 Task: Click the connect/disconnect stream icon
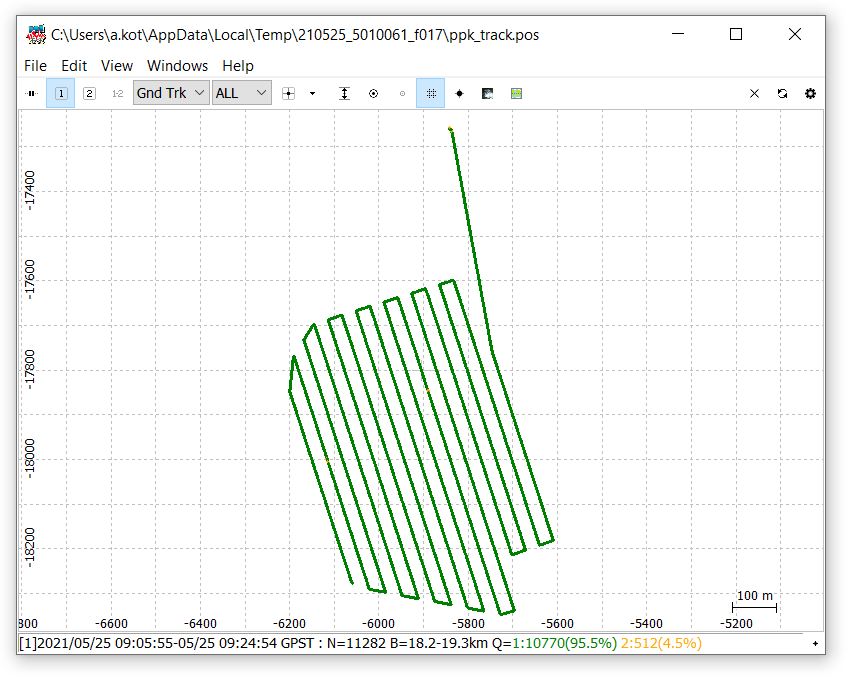click(32, 94)
